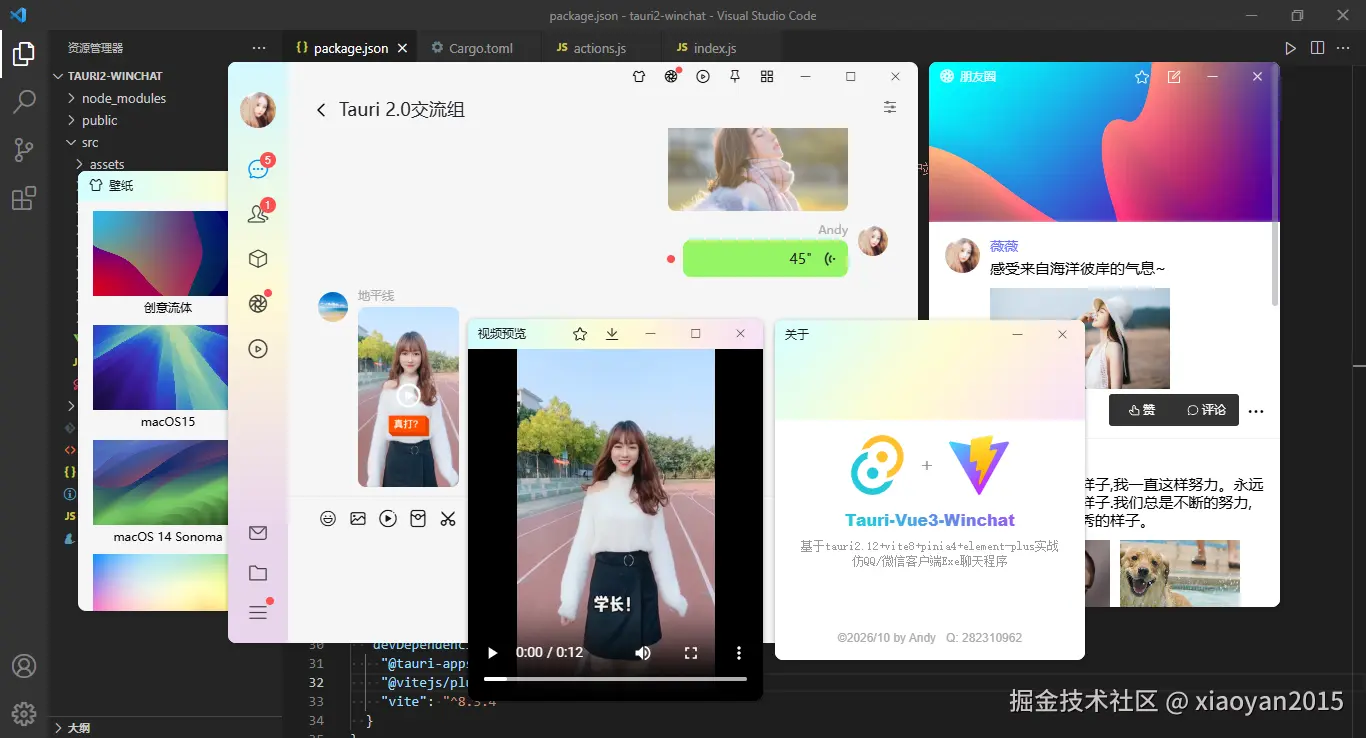Screen dimensions: 1366x738
Task: Open the chat messages icon with badge 5
Action: (258, 169)
